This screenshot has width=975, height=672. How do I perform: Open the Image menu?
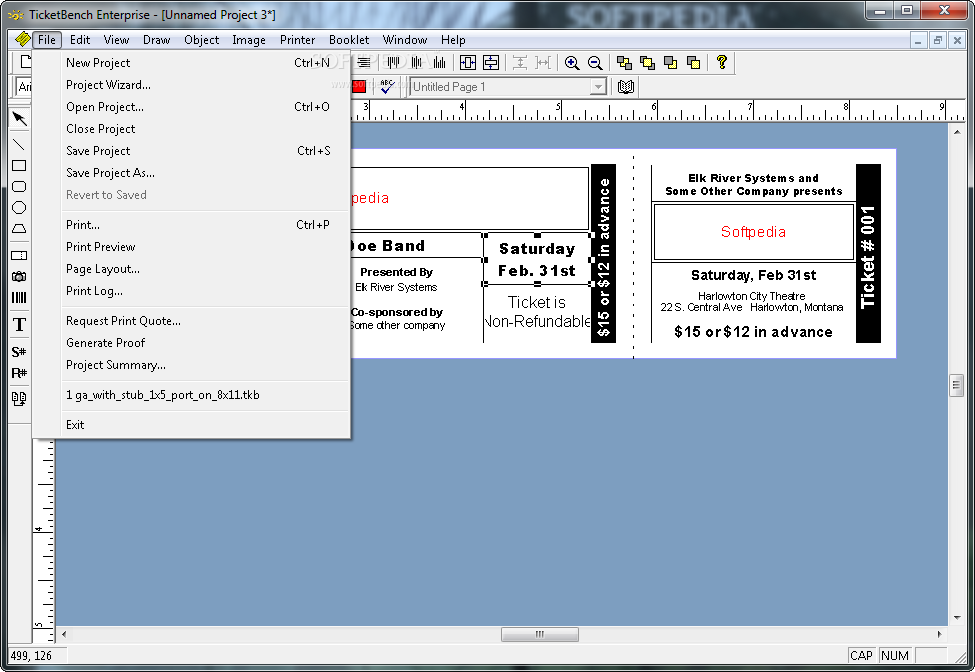pos(249,40)
